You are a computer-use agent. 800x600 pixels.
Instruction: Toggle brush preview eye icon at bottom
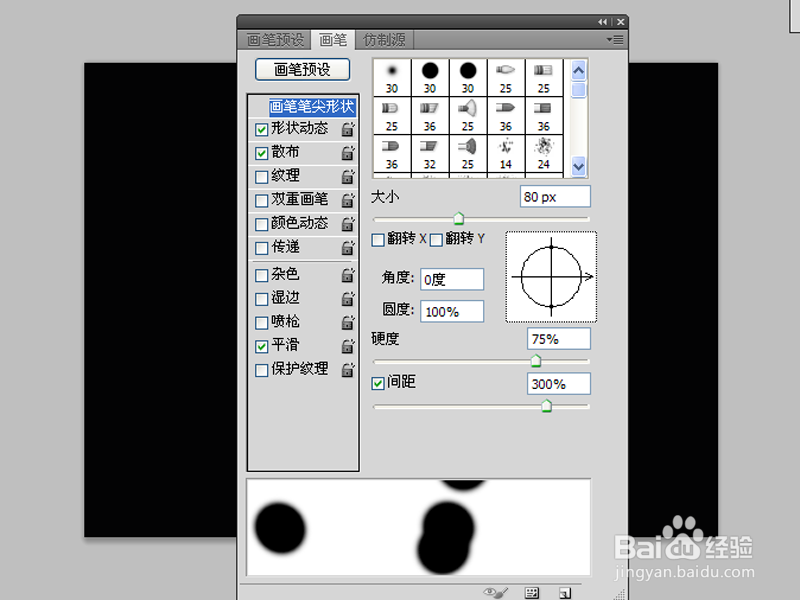[495, 592]
